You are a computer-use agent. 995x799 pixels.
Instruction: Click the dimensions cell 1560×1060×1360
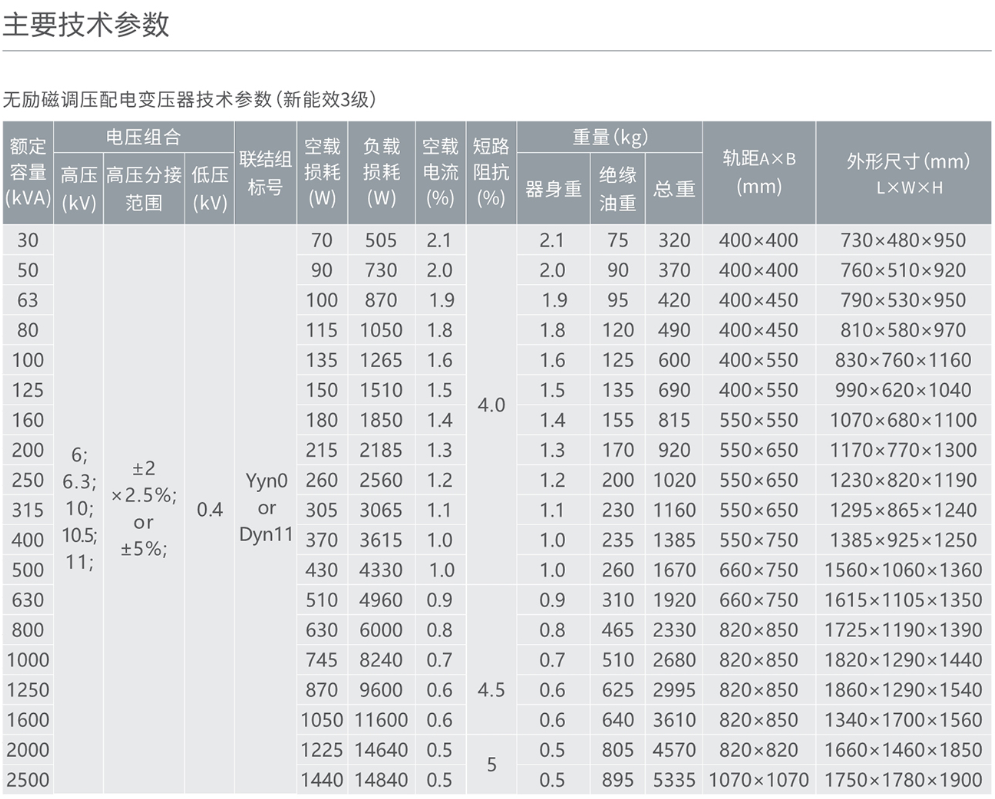point(904,570)
